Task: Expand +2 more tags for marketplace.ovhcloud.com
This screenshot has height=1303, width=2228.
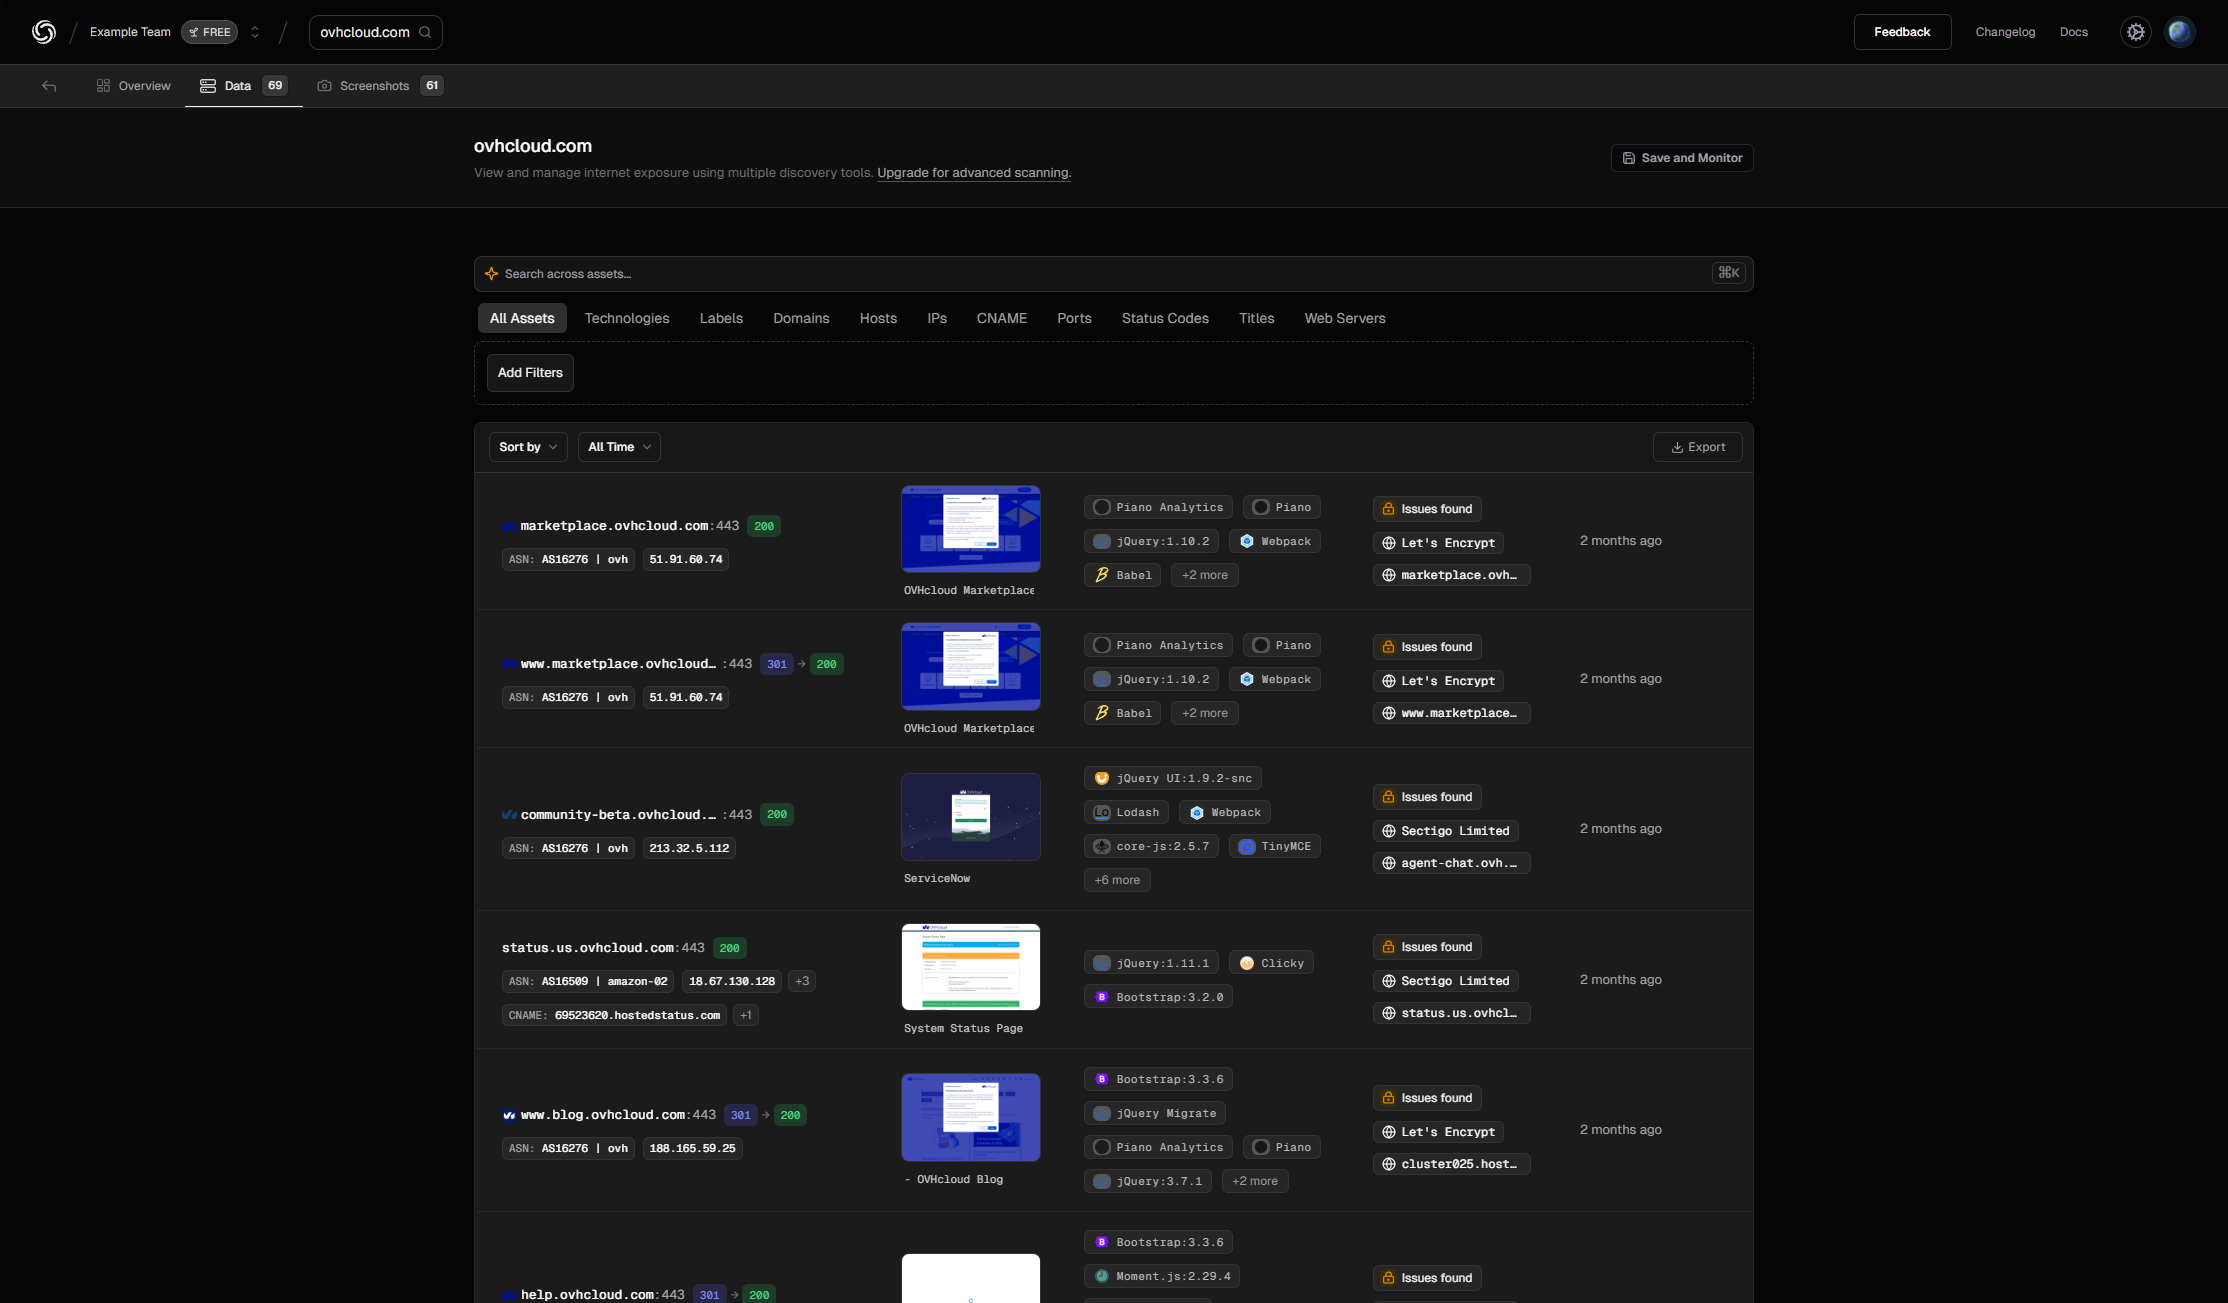Action: click(x=1205, y=575)
